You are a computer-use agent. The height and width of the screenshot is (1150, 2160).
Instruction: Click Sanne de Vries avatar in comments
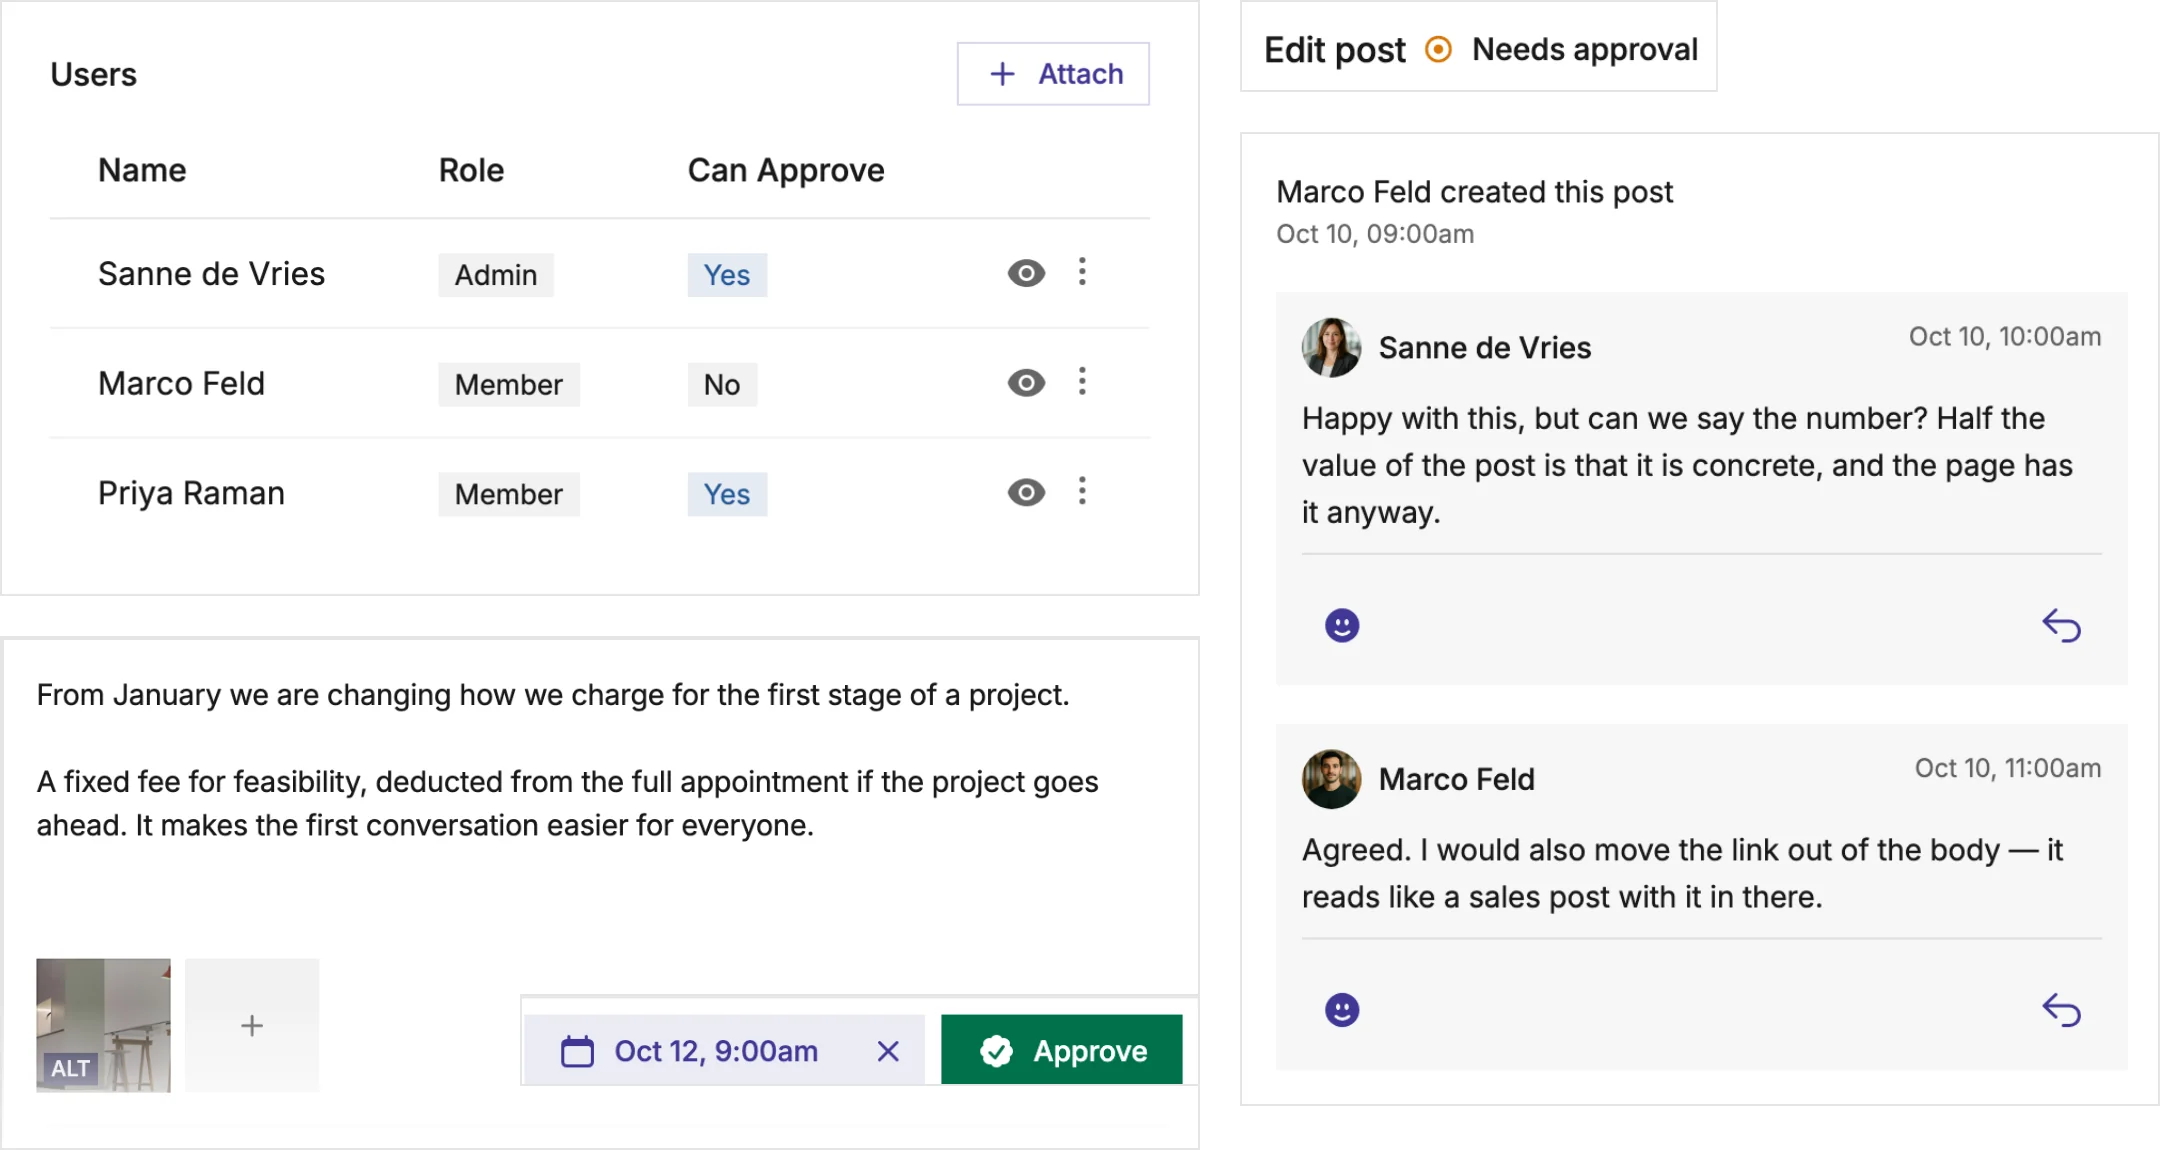(x=1331, y=347)
